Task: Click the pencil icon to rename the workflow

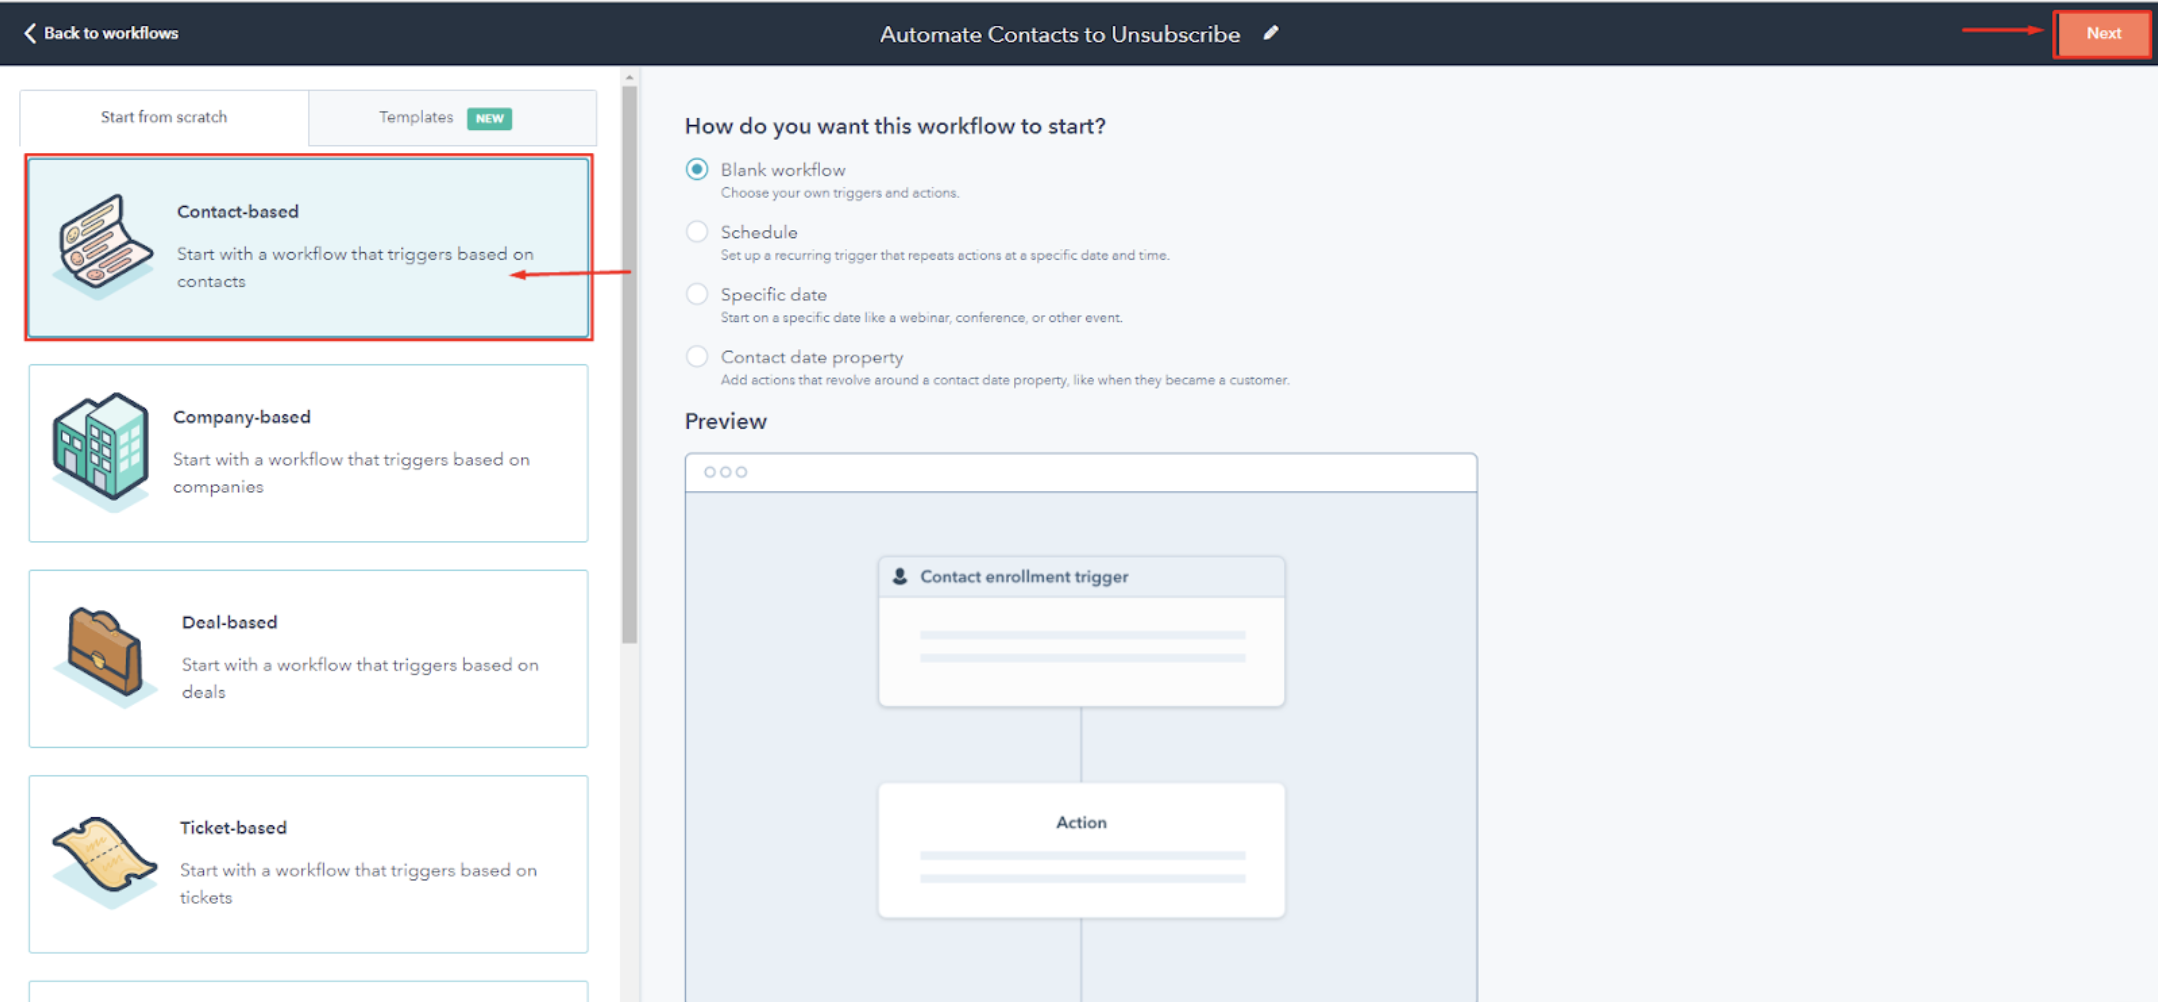Action: [x=1271, y=33]
